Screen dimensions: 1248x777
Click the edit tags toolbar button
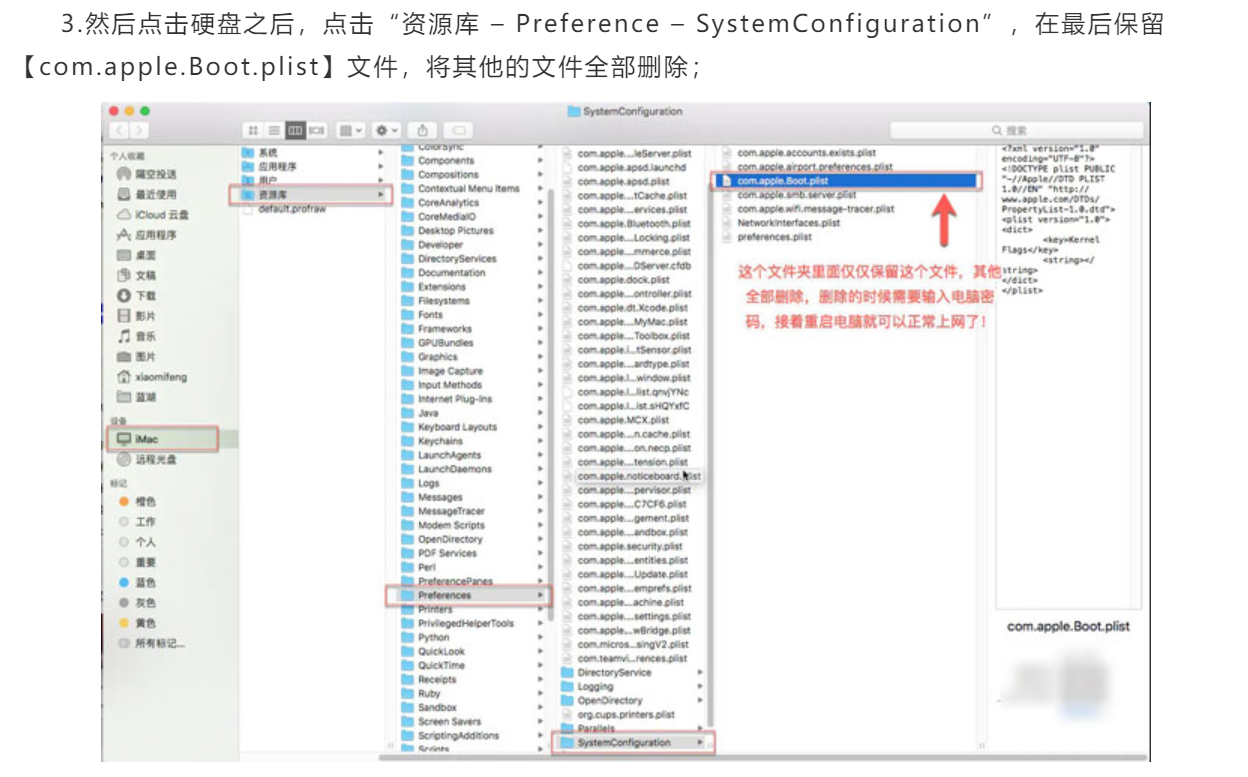[x=458, y=131]
